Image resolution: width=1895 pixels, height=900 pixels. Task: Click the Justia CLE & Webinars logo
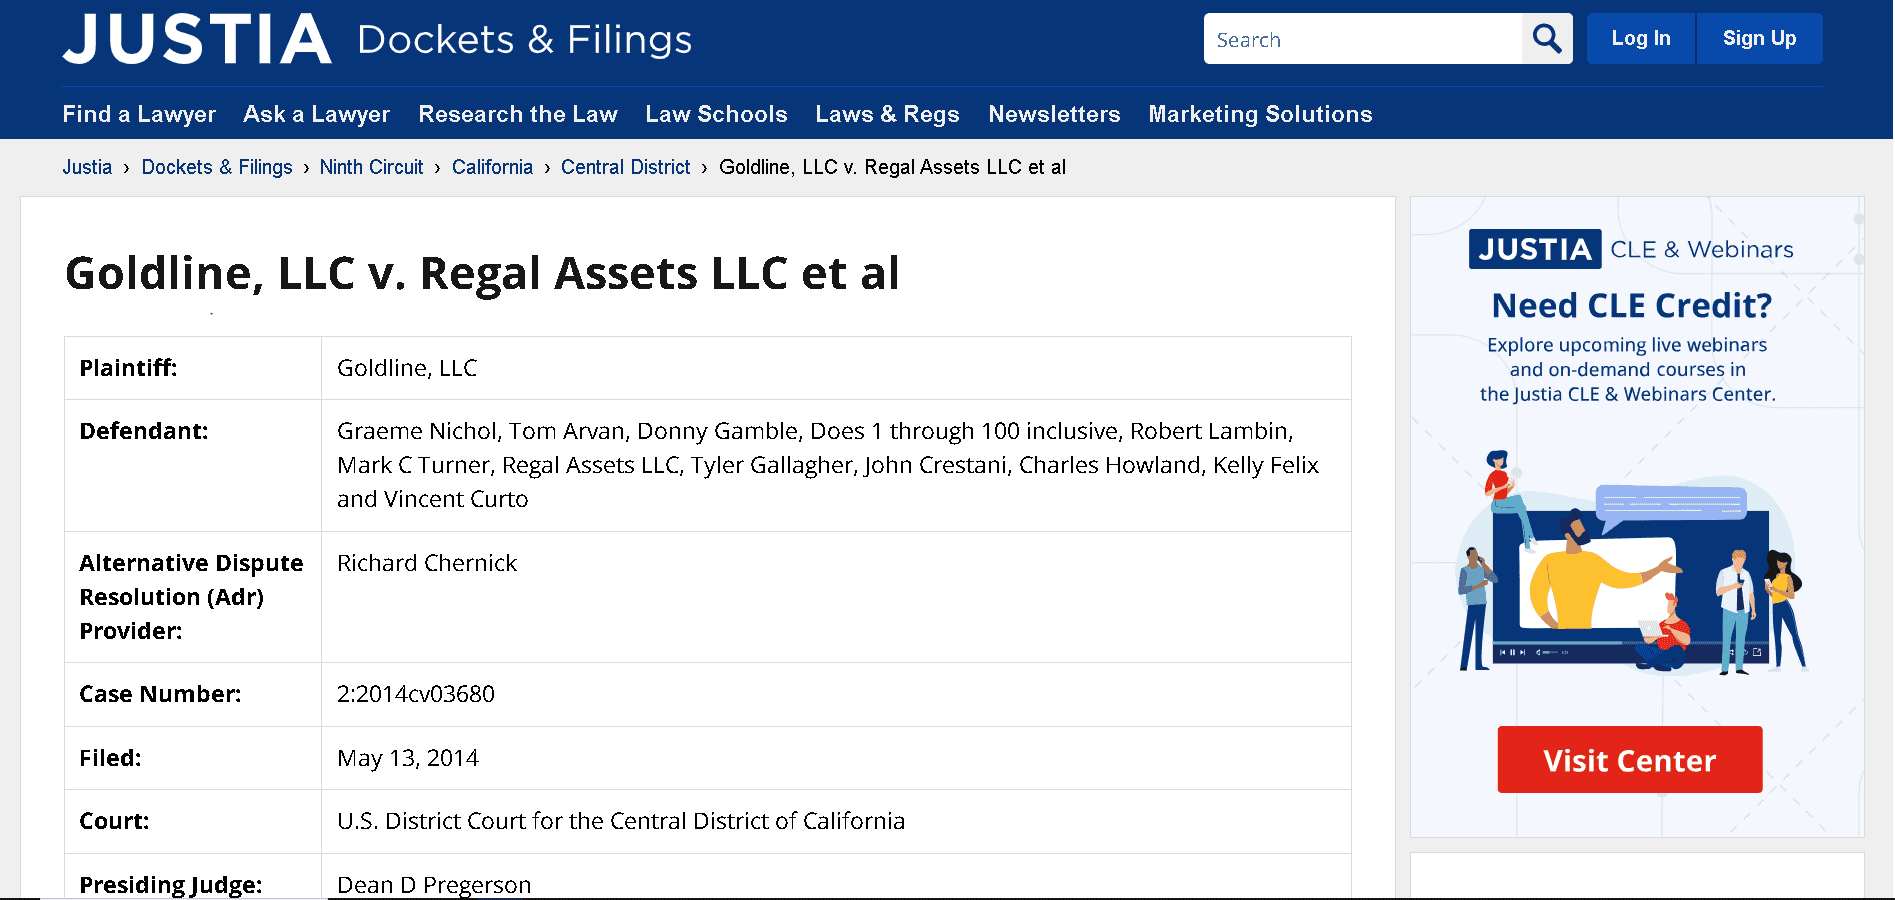tap(1631, 249)
